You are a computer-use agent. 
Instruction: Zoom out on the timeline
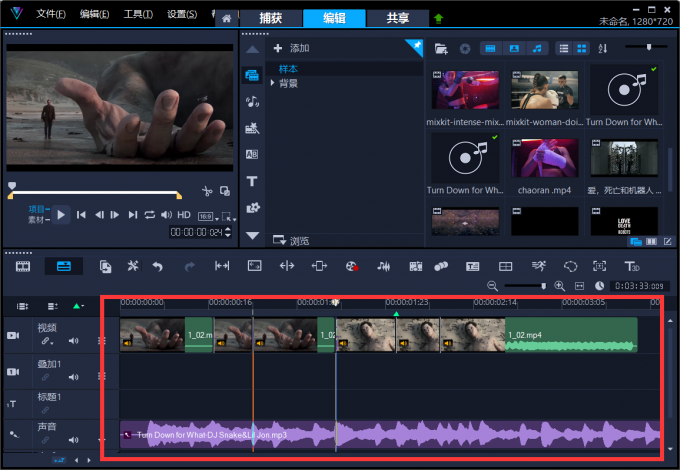[x=492, y=286]
